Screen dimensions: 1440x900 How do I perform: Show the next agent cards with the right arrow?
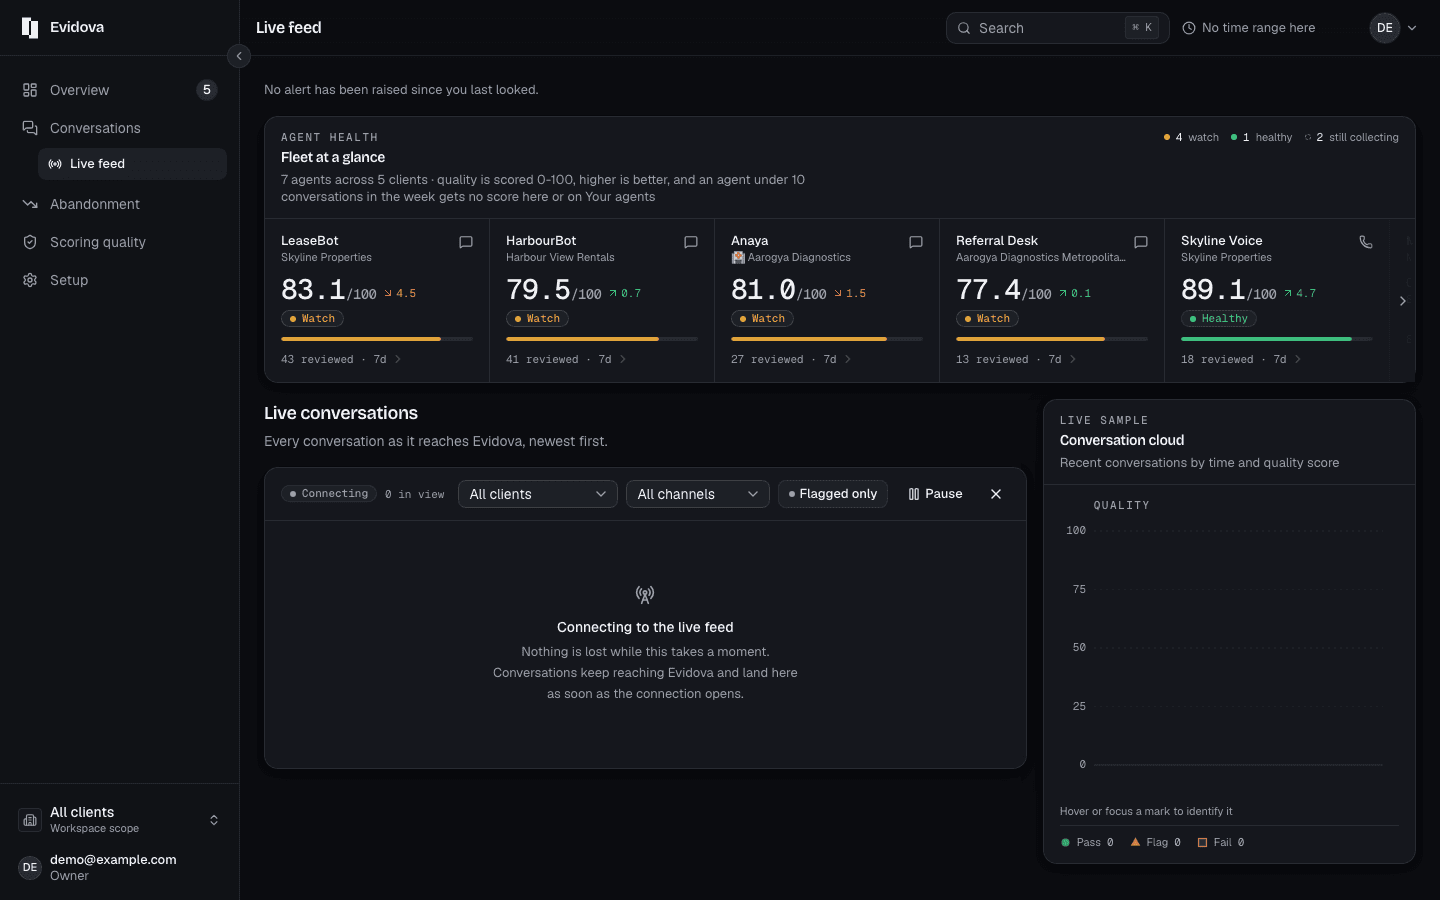(x=1403, y=301)
